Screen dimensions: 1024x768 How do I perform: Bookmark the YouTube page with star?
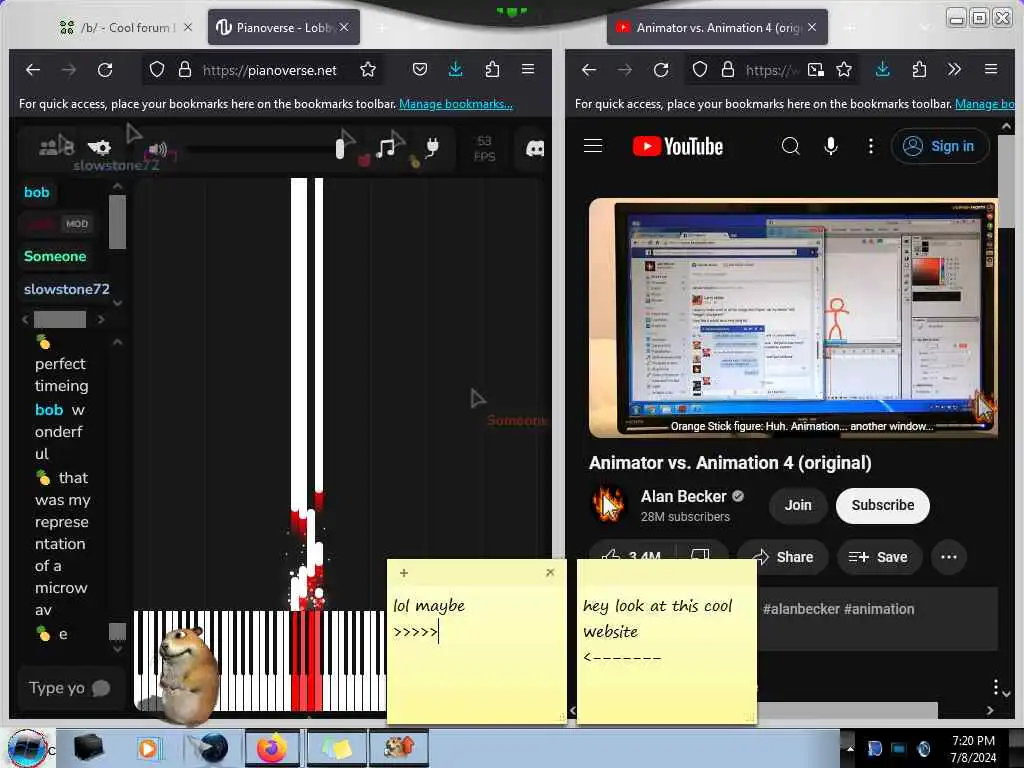[x=844, y=69]
